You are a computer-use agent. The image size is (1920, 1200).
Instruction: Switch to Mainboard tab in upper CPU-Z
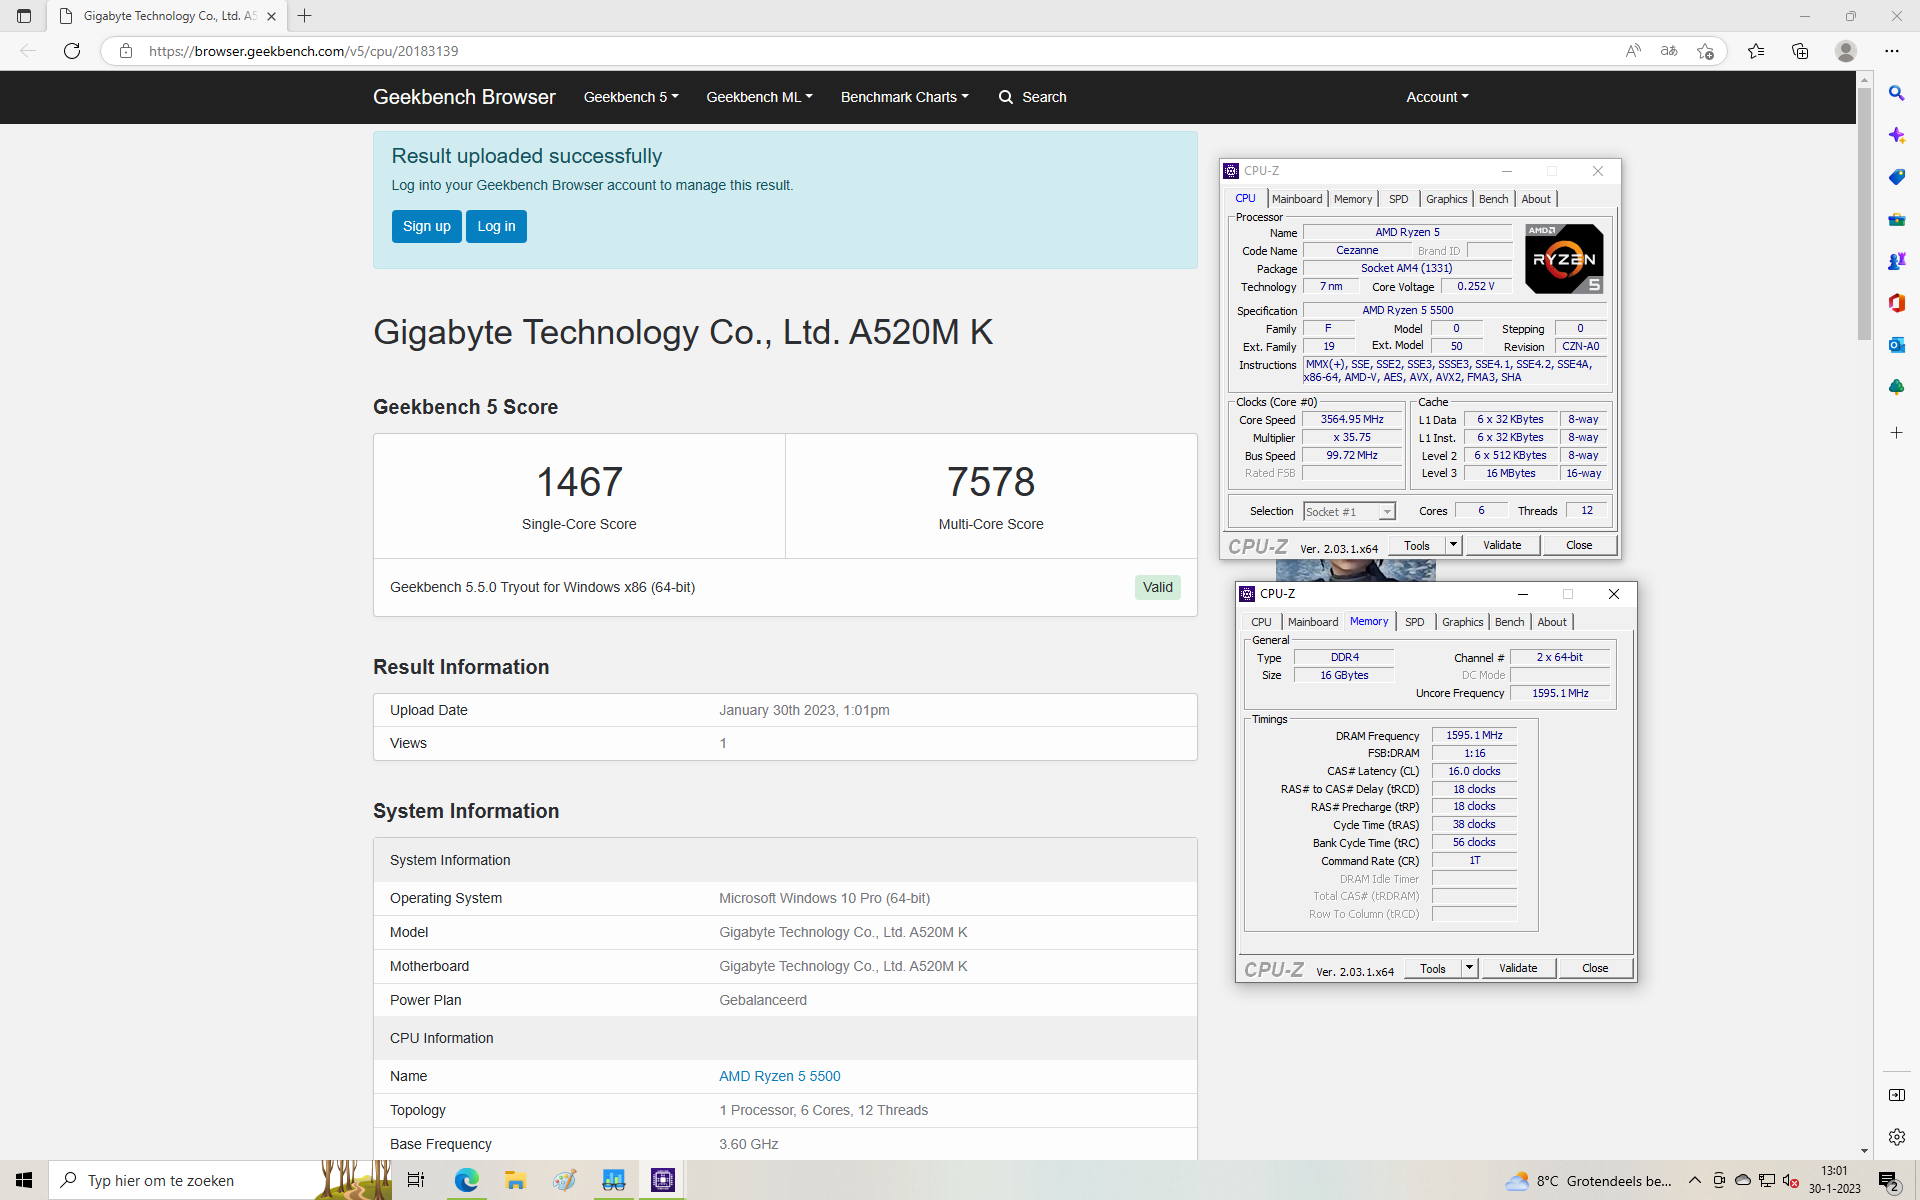click(x=1297, y=199)
